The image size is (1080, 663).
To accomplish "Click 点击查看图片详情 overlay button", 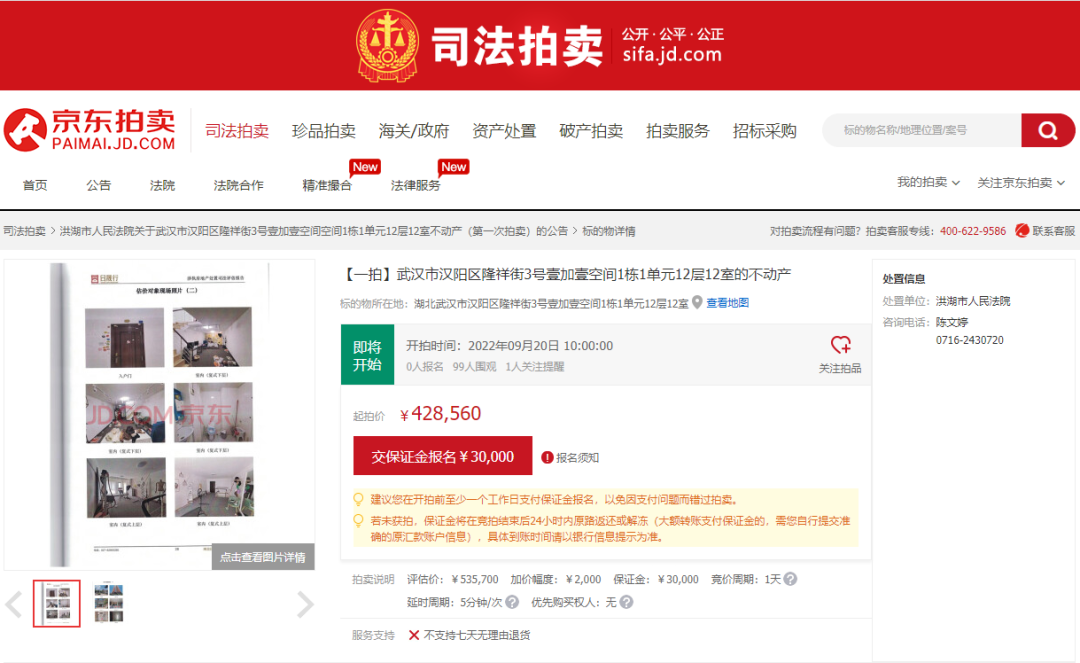I will click(x=263, y=557).
